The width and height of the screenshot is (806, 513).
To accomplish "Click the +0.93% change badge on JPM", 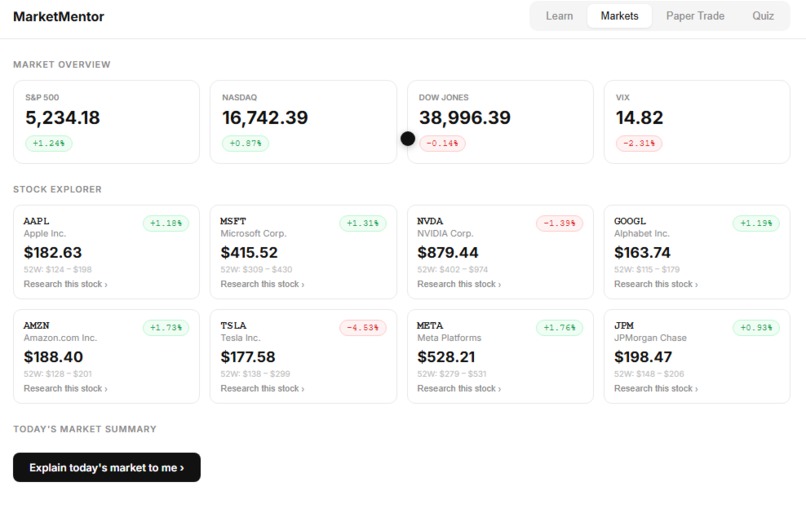I will tap(756, 327).
